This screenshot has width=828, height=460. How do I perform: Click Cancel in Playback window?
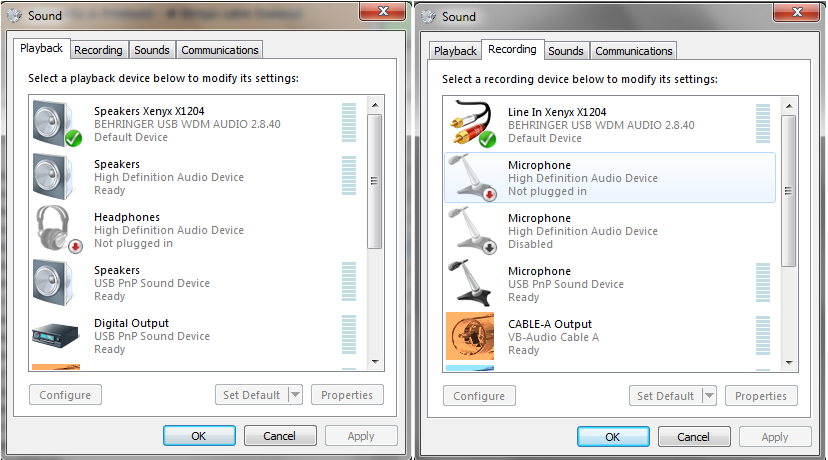[280, 436]
